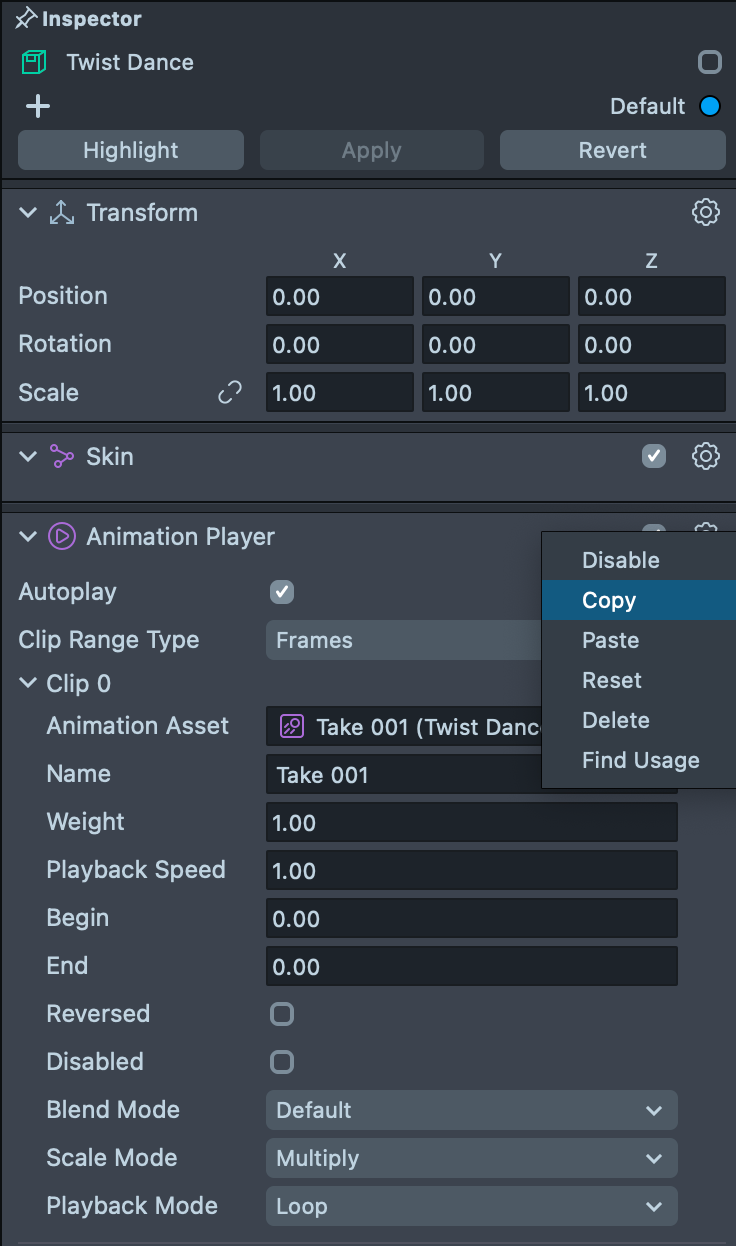Open the Playback Mode dropdown
The image size is (736, 1246).
pyautogui.click(x=471, y=1206)
